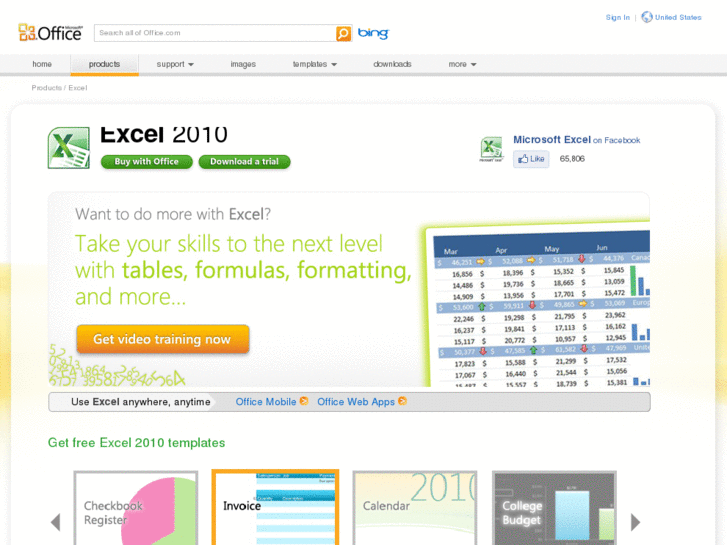Open the College Budget template thumbnail
This screenshot has height=545, width=727.
pos(555,508)
